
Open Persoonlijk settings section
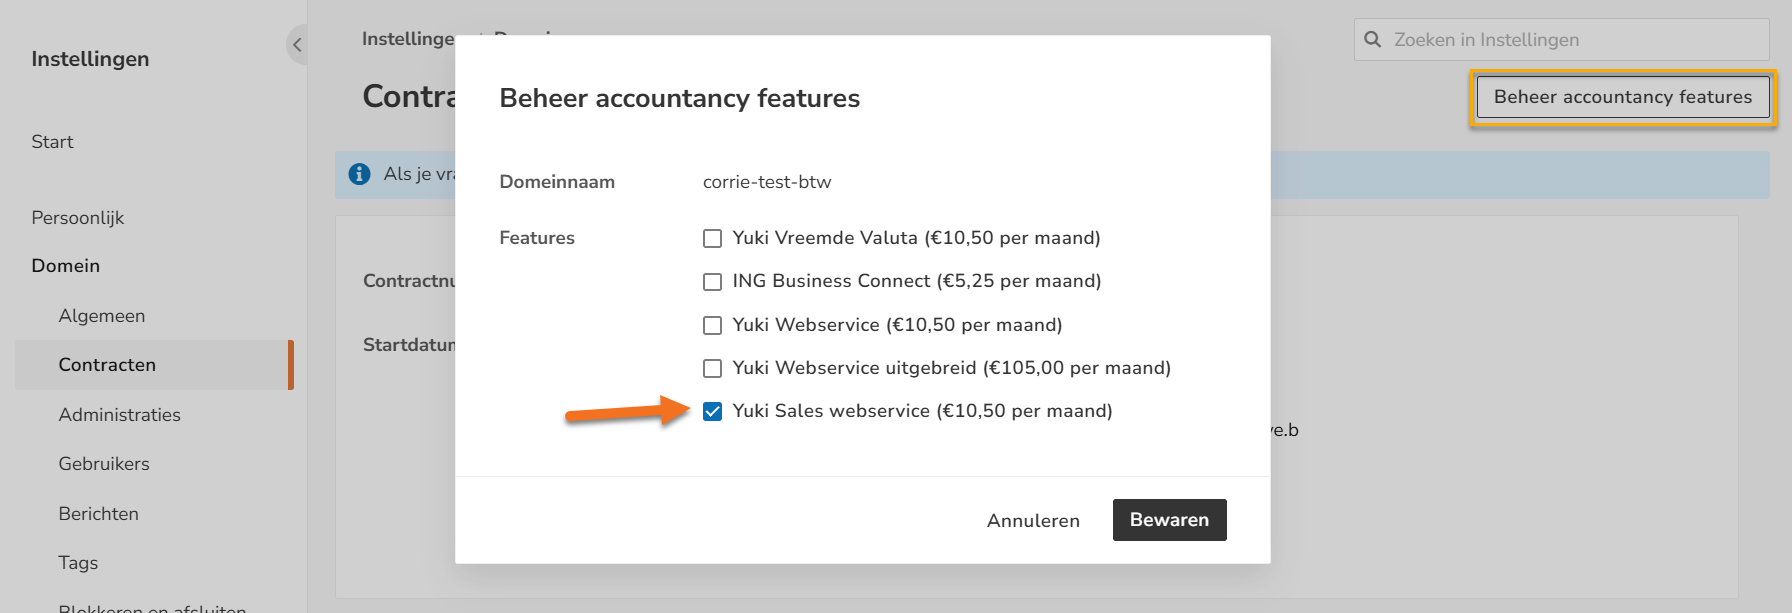(x=78, y=218)
